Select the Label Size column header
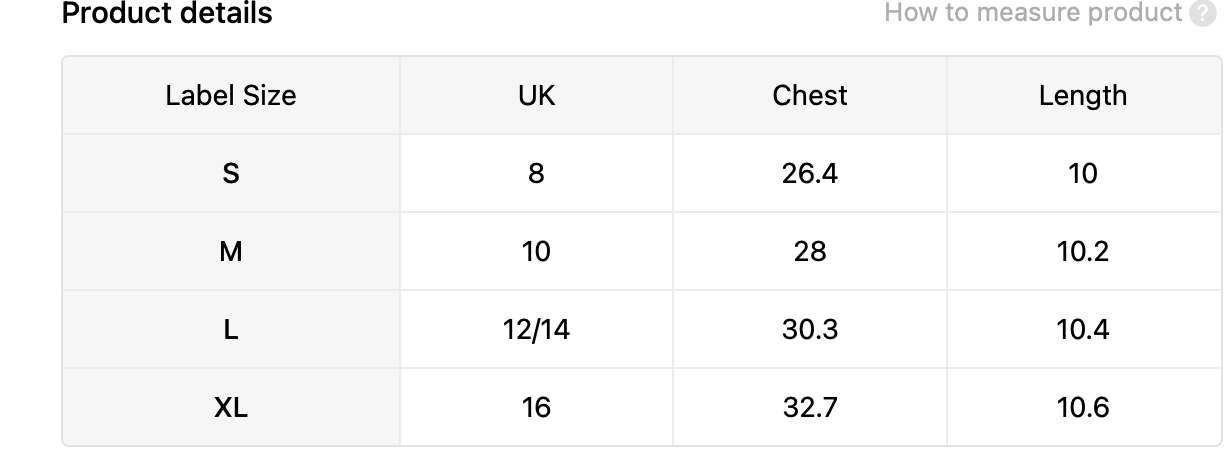 click(231, 96)
